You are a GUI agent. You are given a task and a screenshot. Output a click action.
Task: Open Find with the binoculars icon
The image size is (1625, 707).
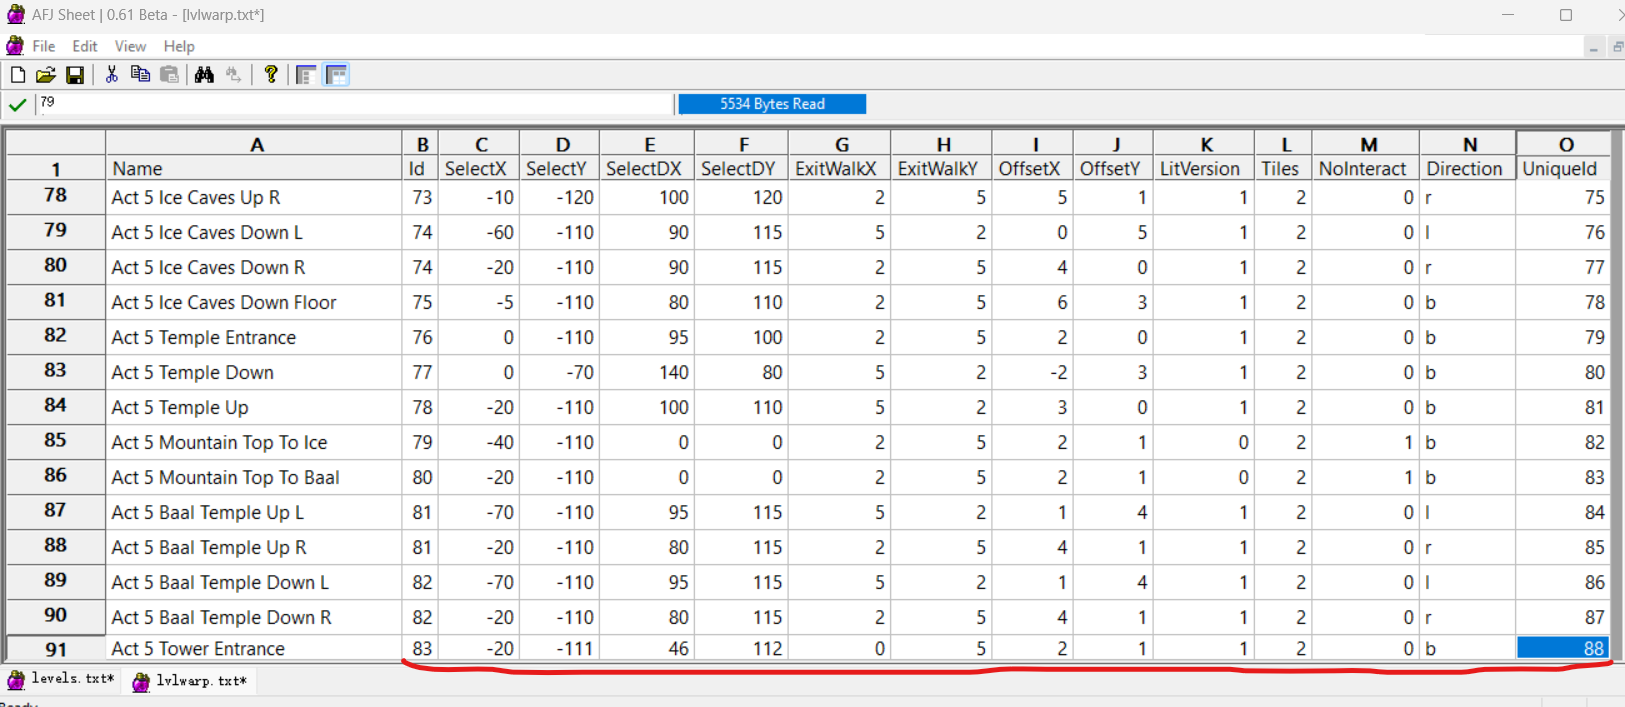click(204, 75)
